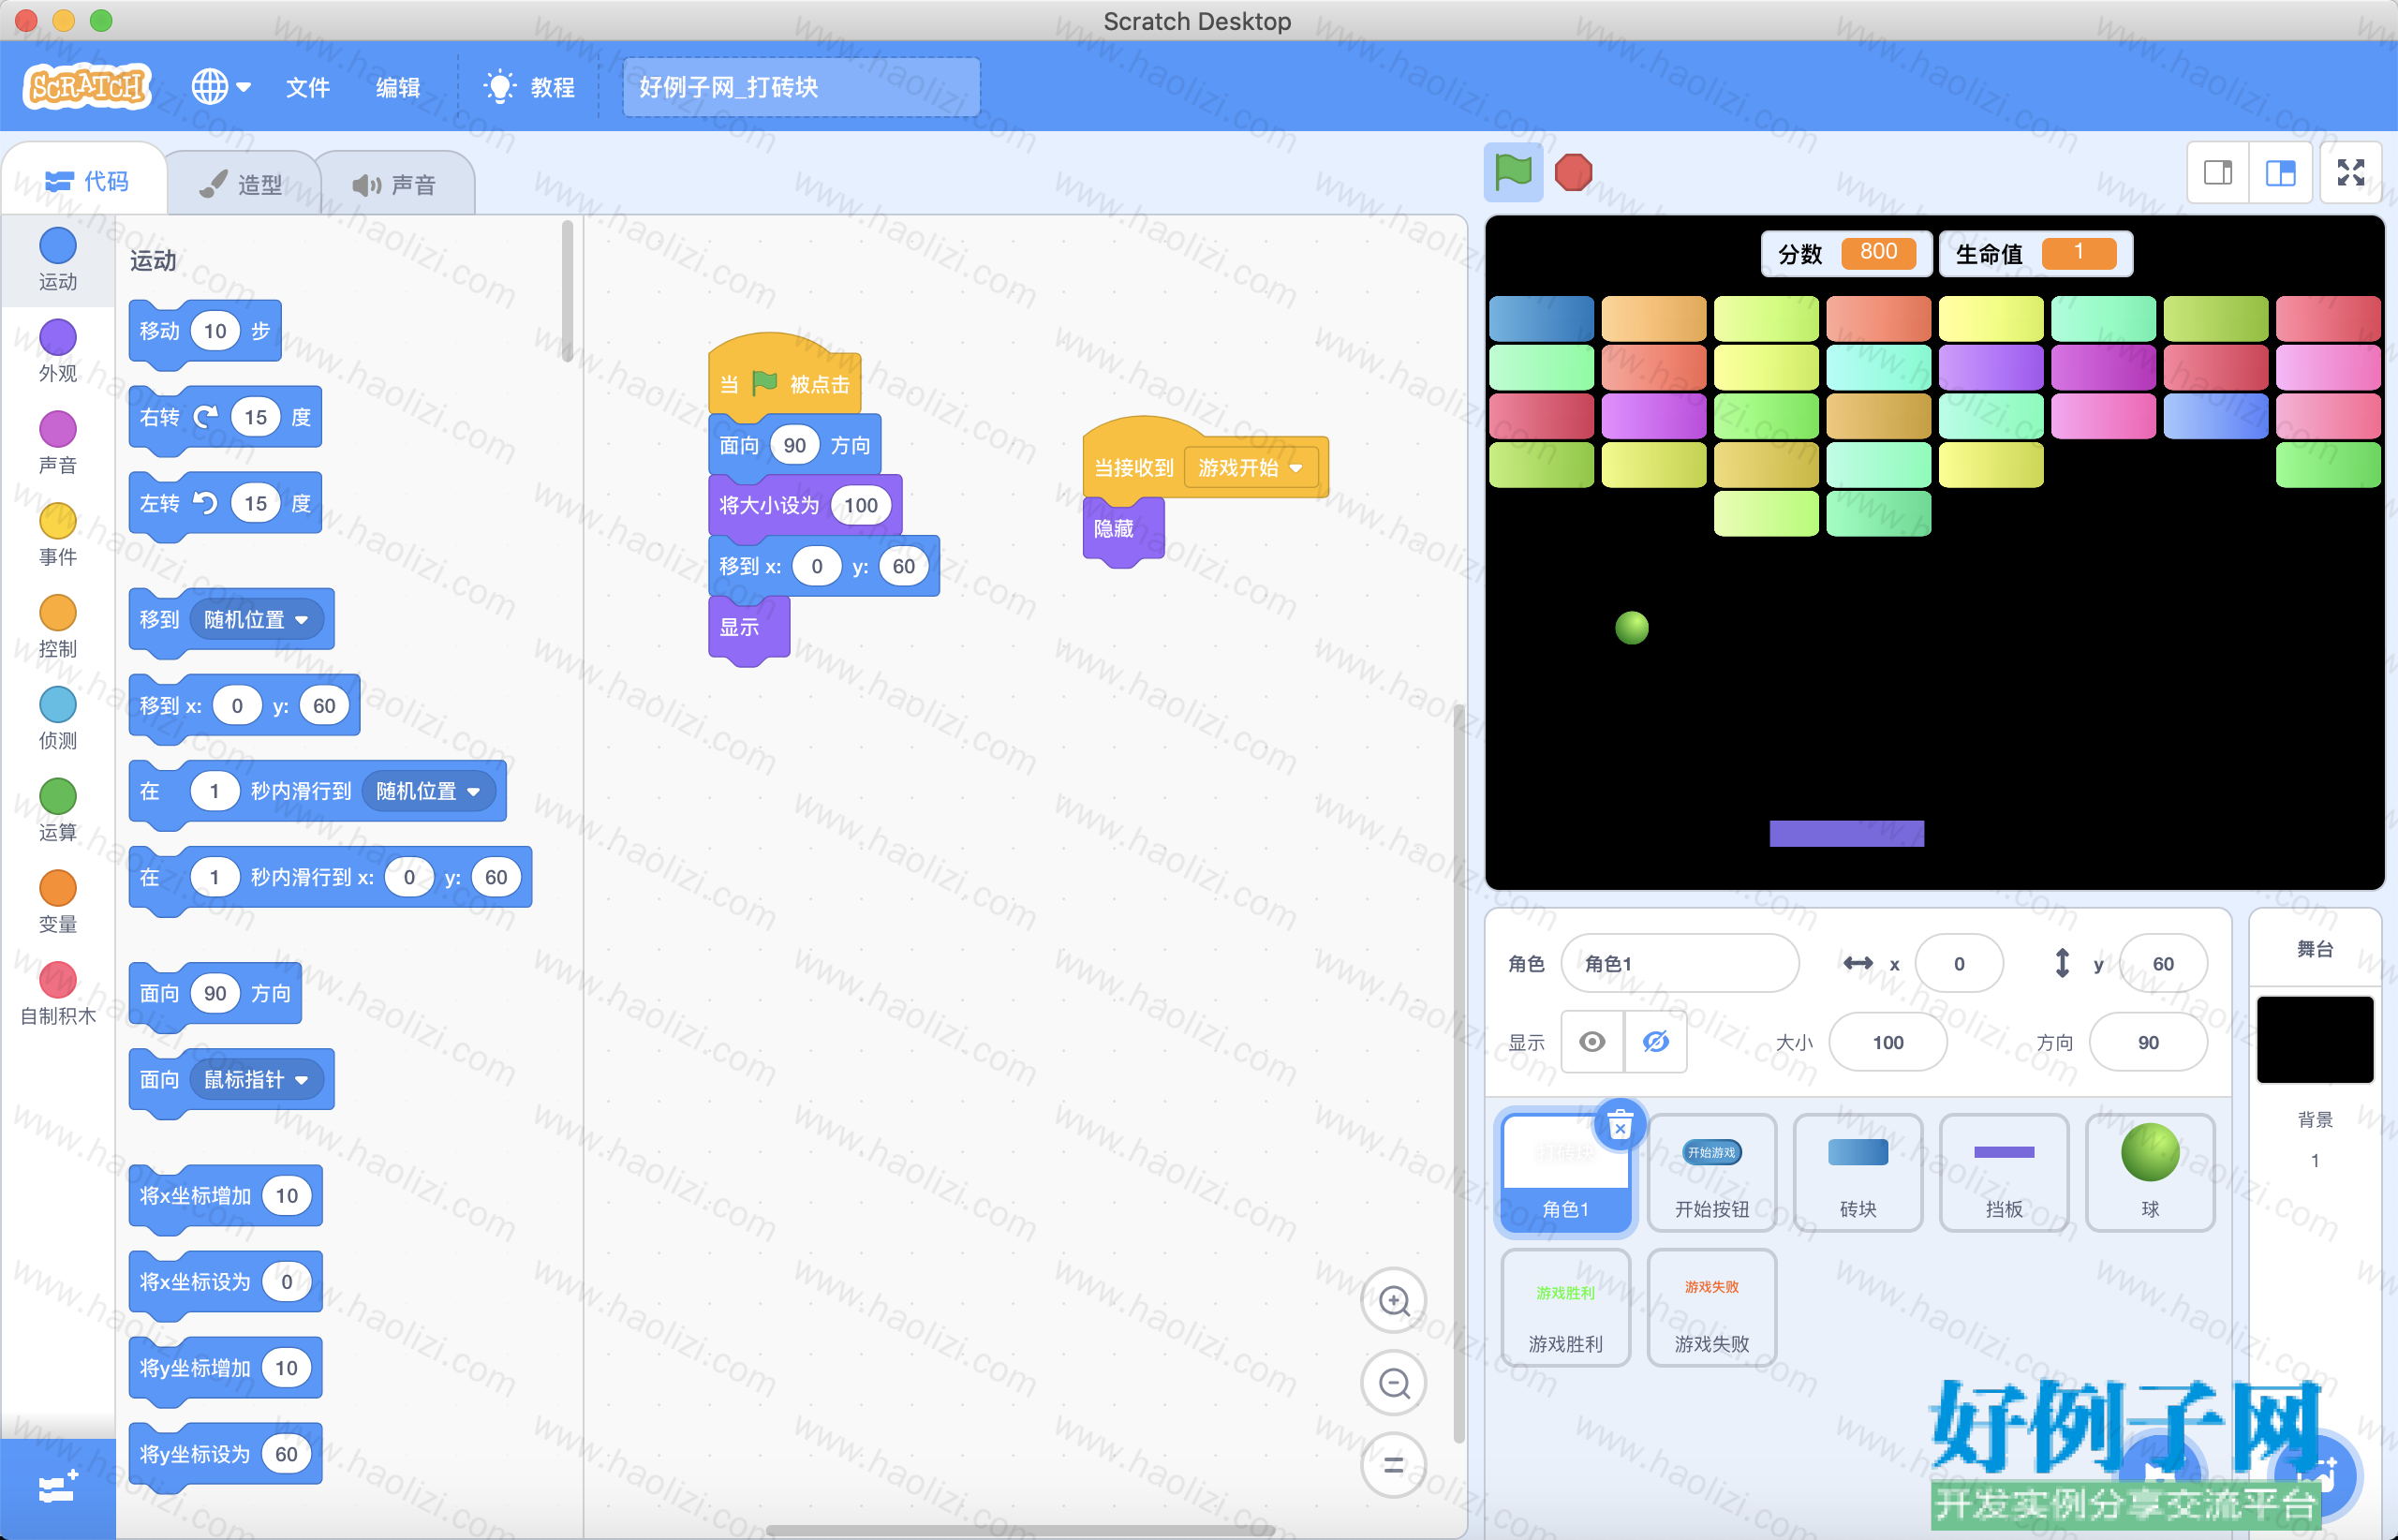Click the sprite 大小 size field
The height and width of the screenshot is (1540, 2398).
1888,1043
